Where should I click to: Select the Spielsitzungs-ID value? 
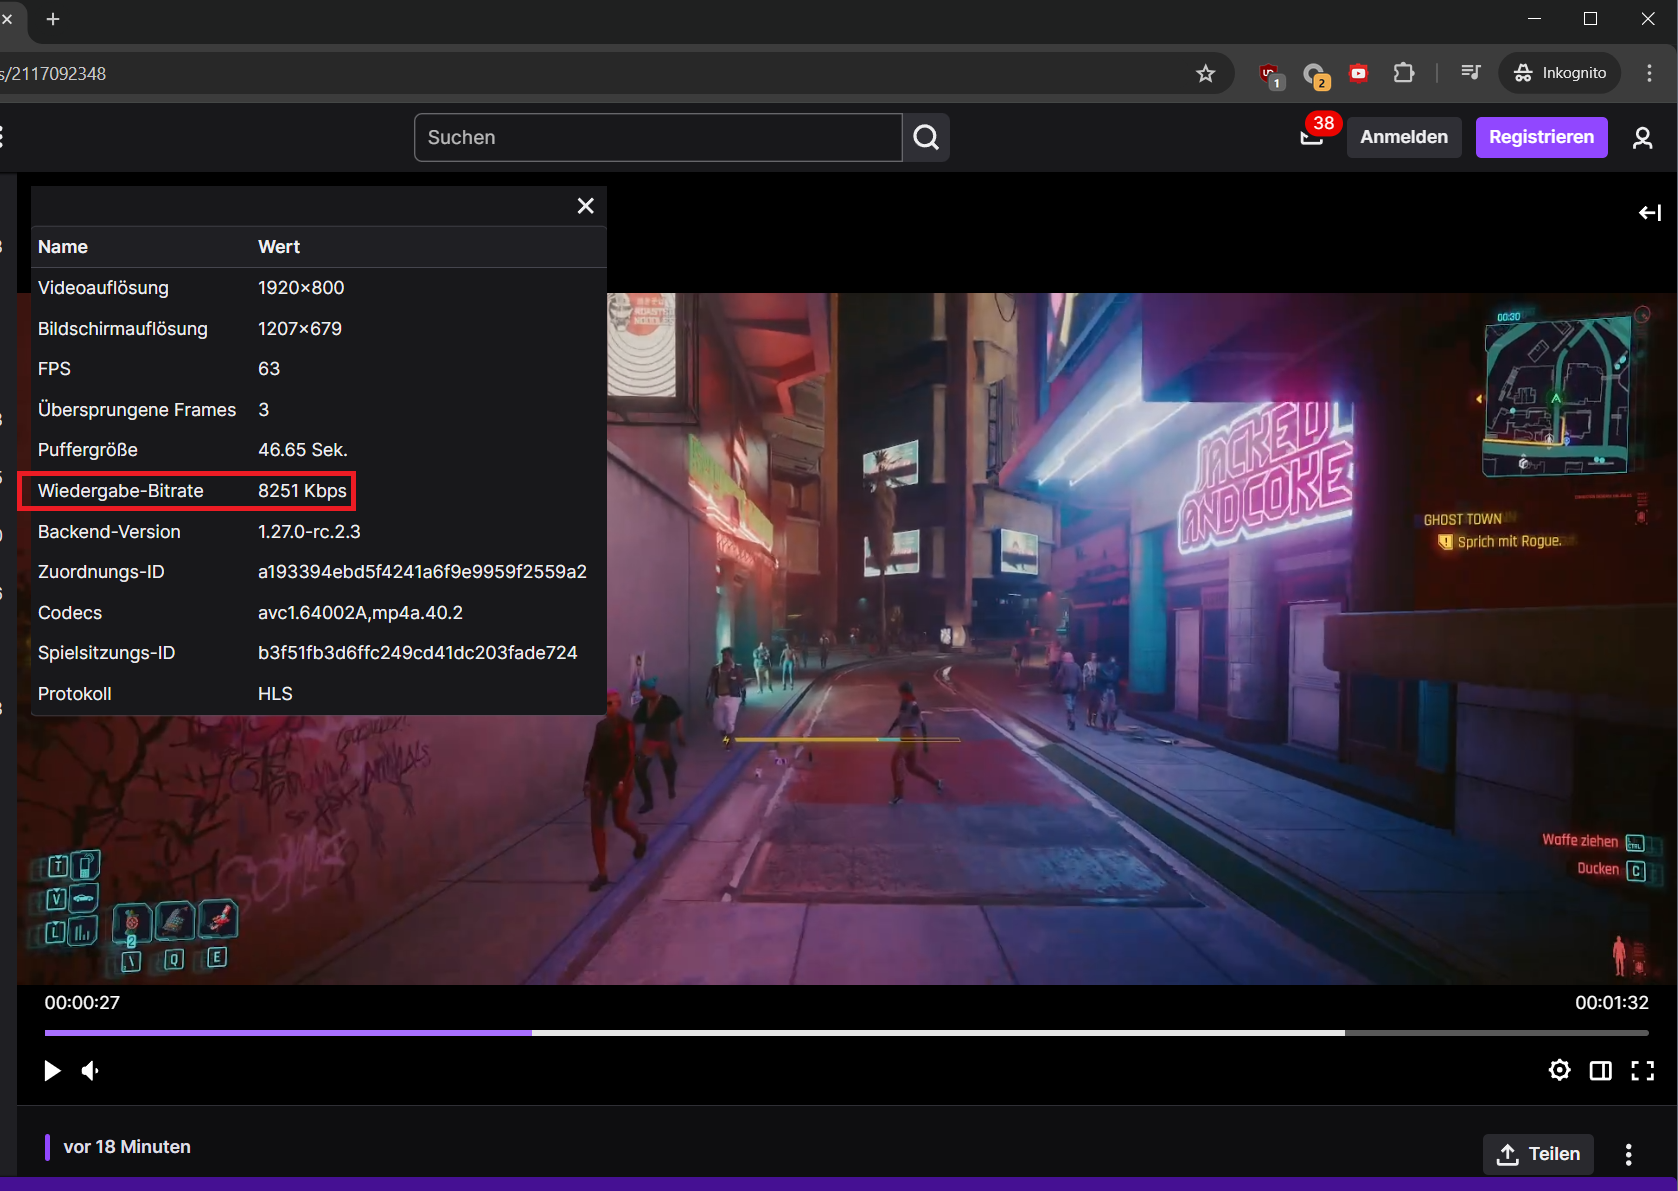point(418,653)
